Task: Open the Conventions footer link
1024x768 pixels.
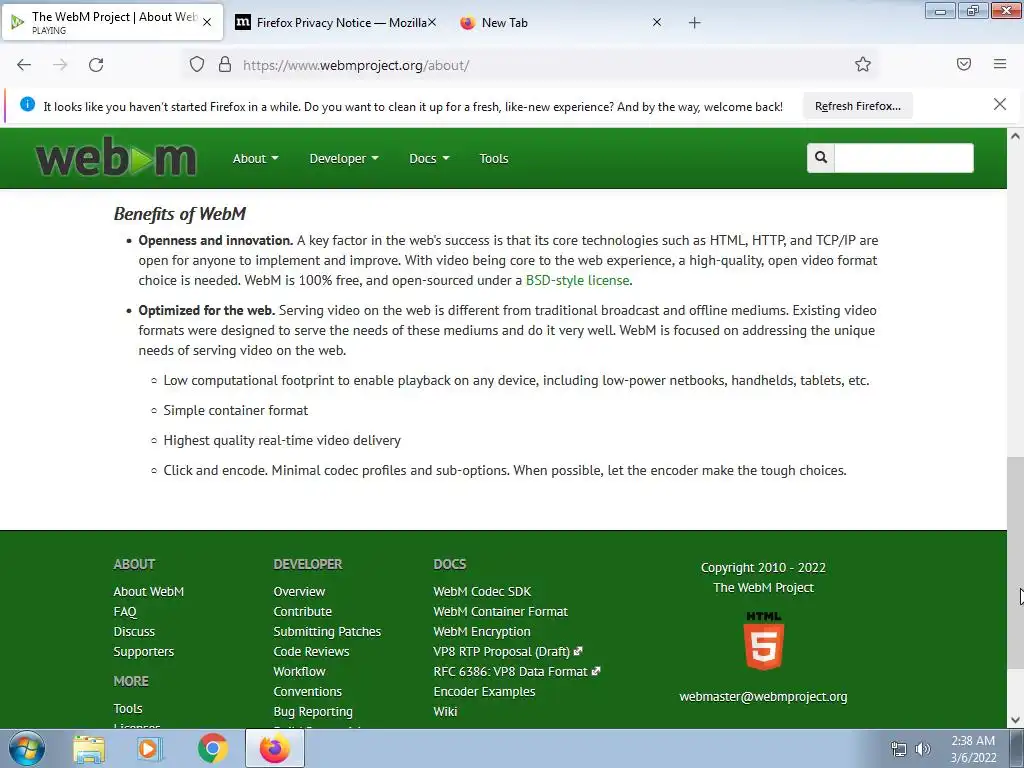Action: (308, 692)
